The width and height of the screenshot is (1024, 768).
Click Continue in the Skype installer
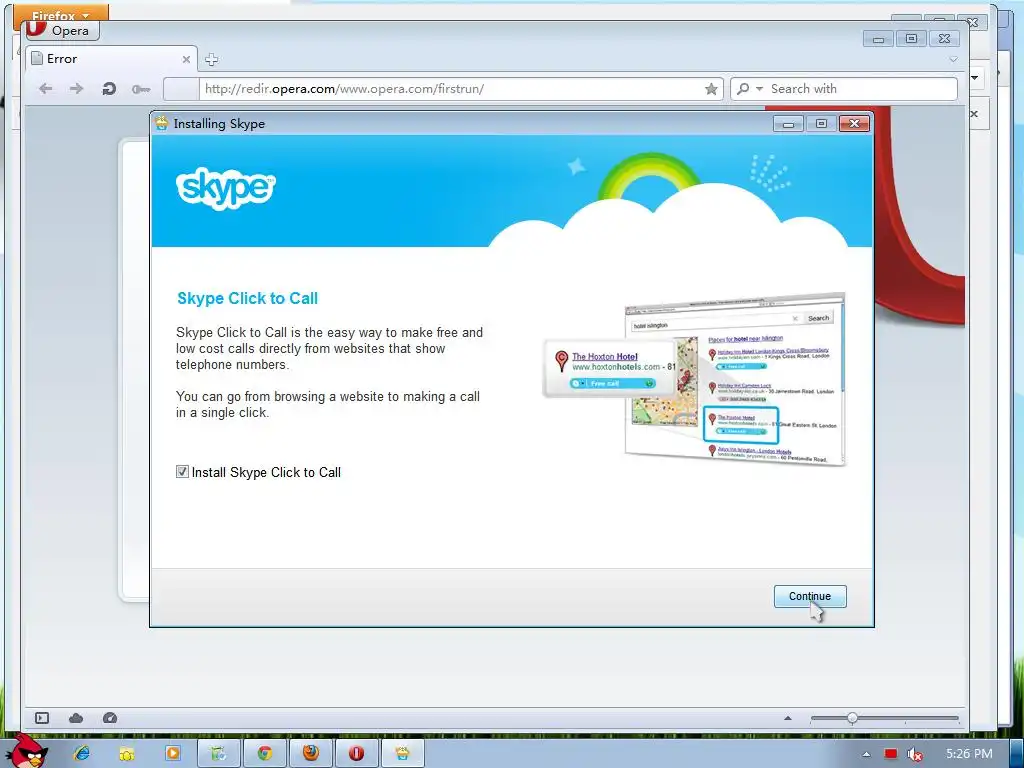[810, 596]
